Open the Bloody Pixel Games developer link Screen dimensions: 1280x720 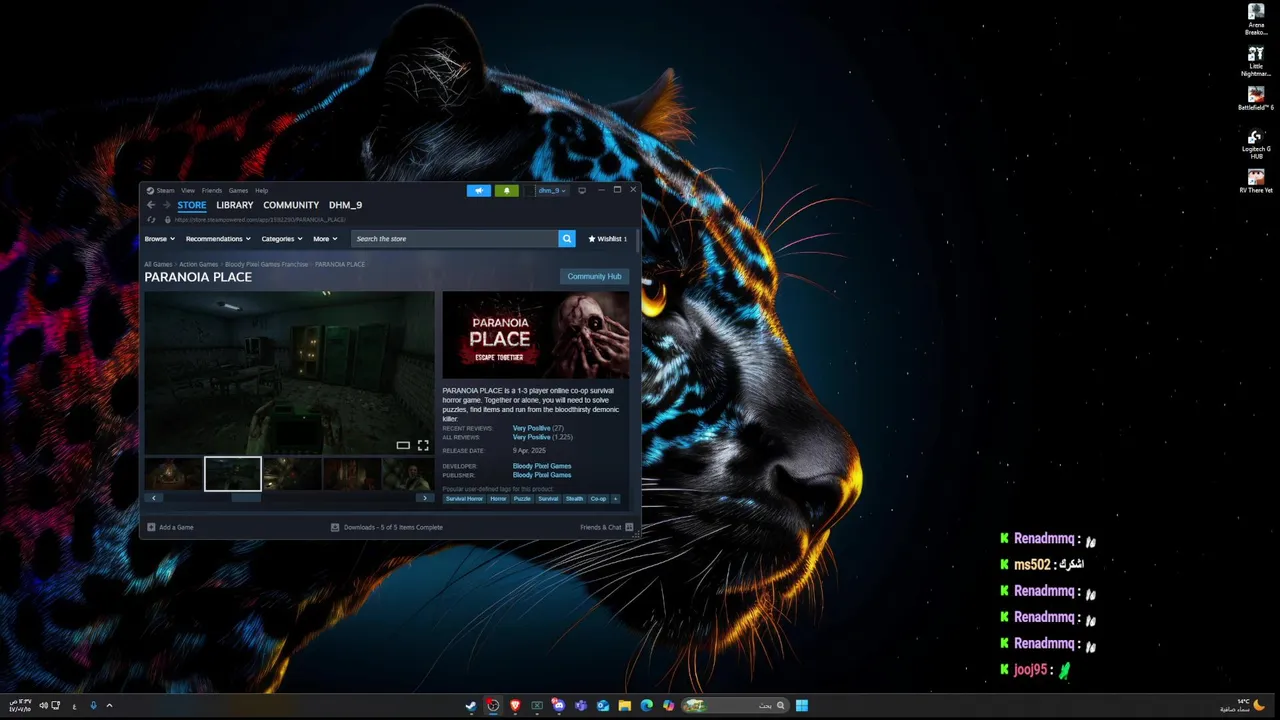(542, 466)
